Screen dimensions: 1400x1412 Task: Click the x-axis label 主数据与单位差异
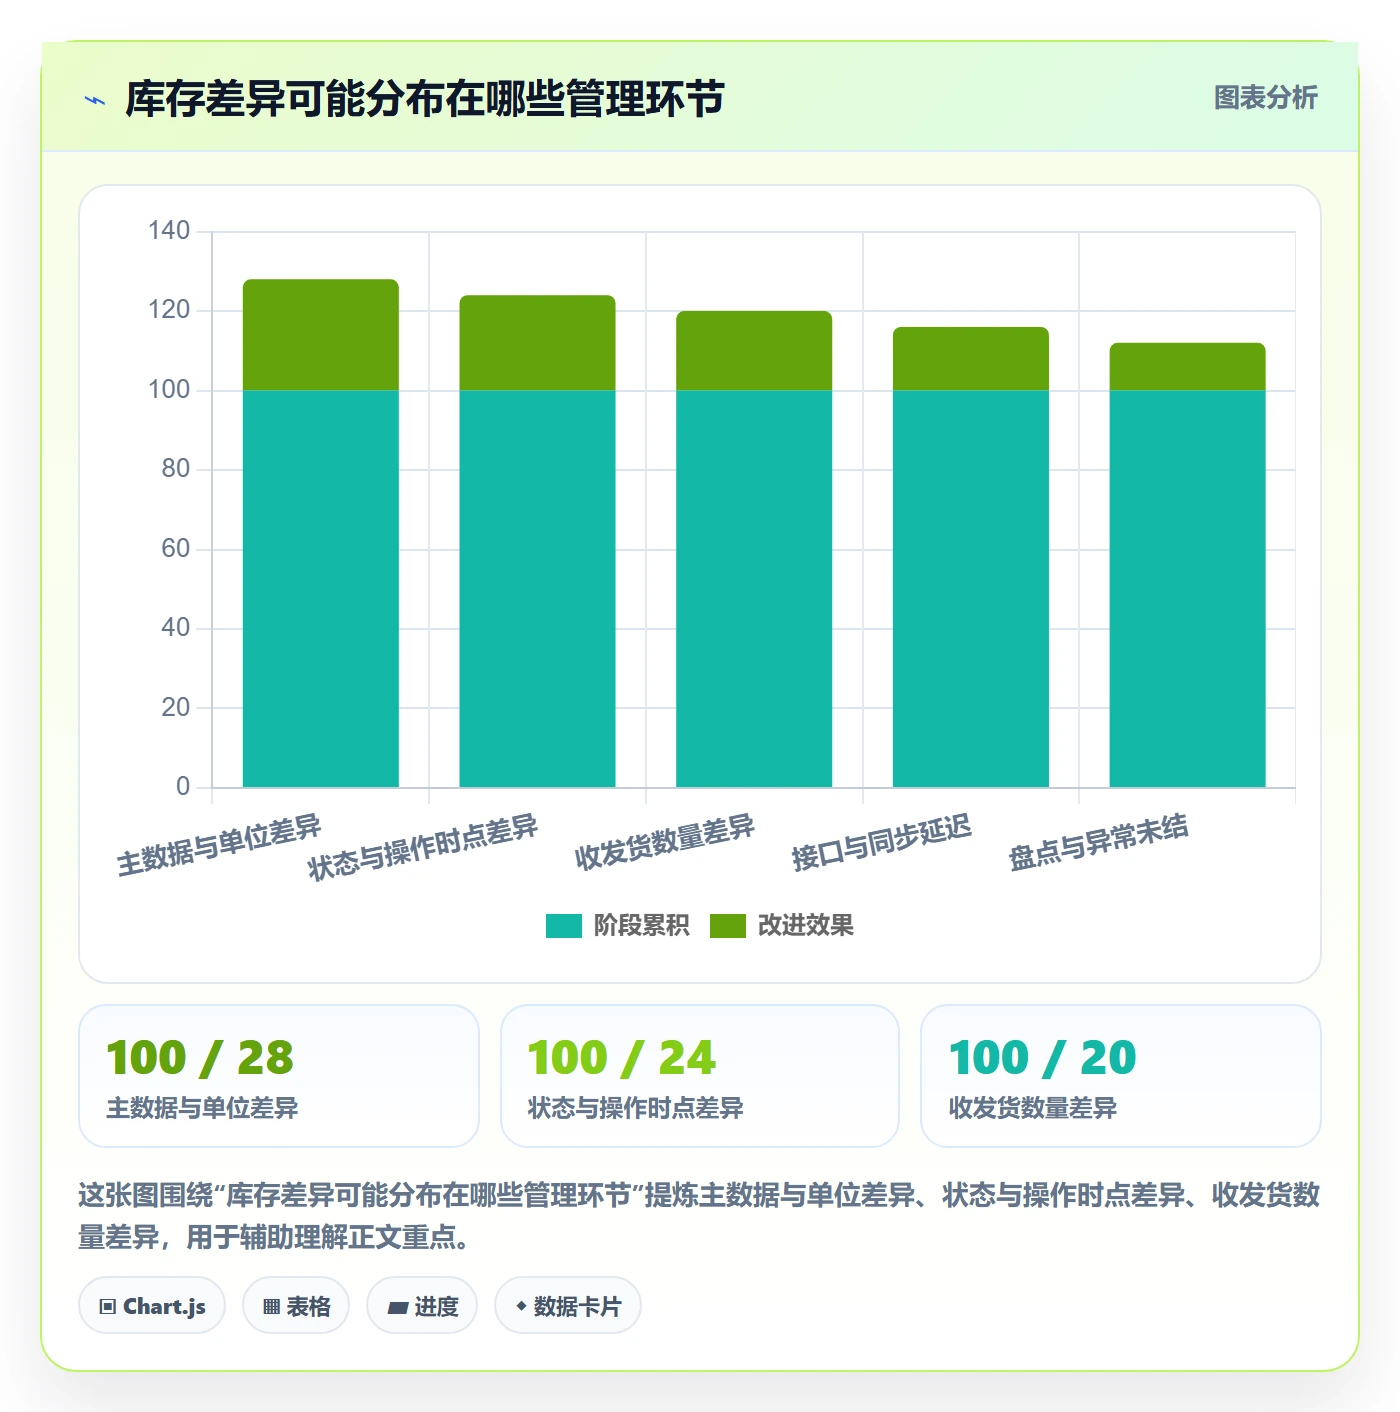[x=219, y=846]
